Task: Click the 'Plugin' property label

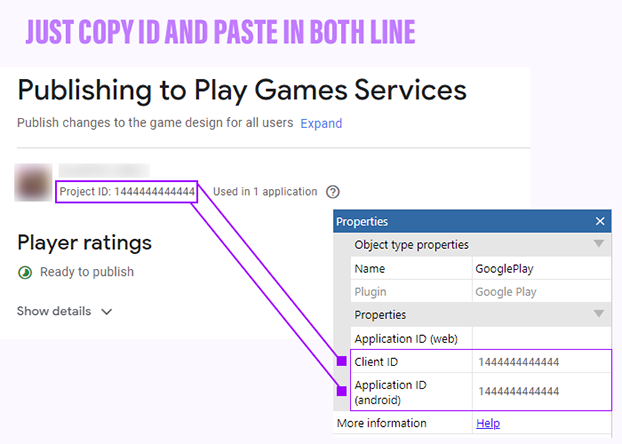Action: pos(370,292)
